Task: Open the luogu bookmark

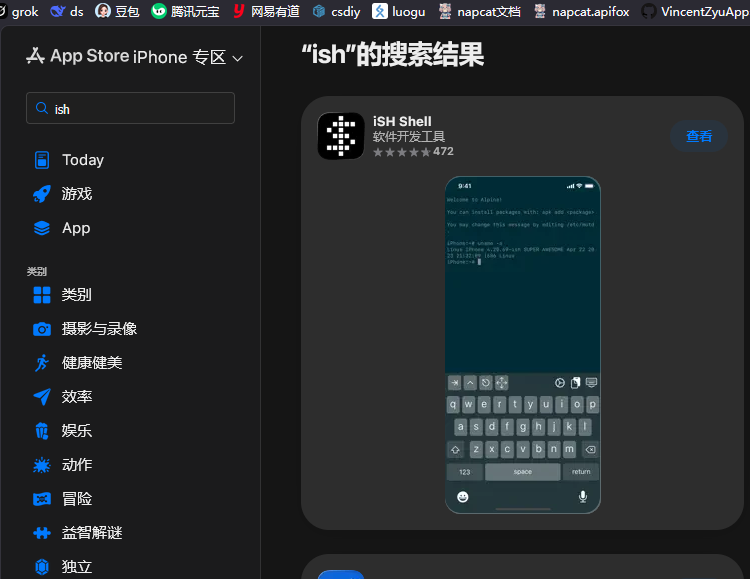Action: (398, 11)
